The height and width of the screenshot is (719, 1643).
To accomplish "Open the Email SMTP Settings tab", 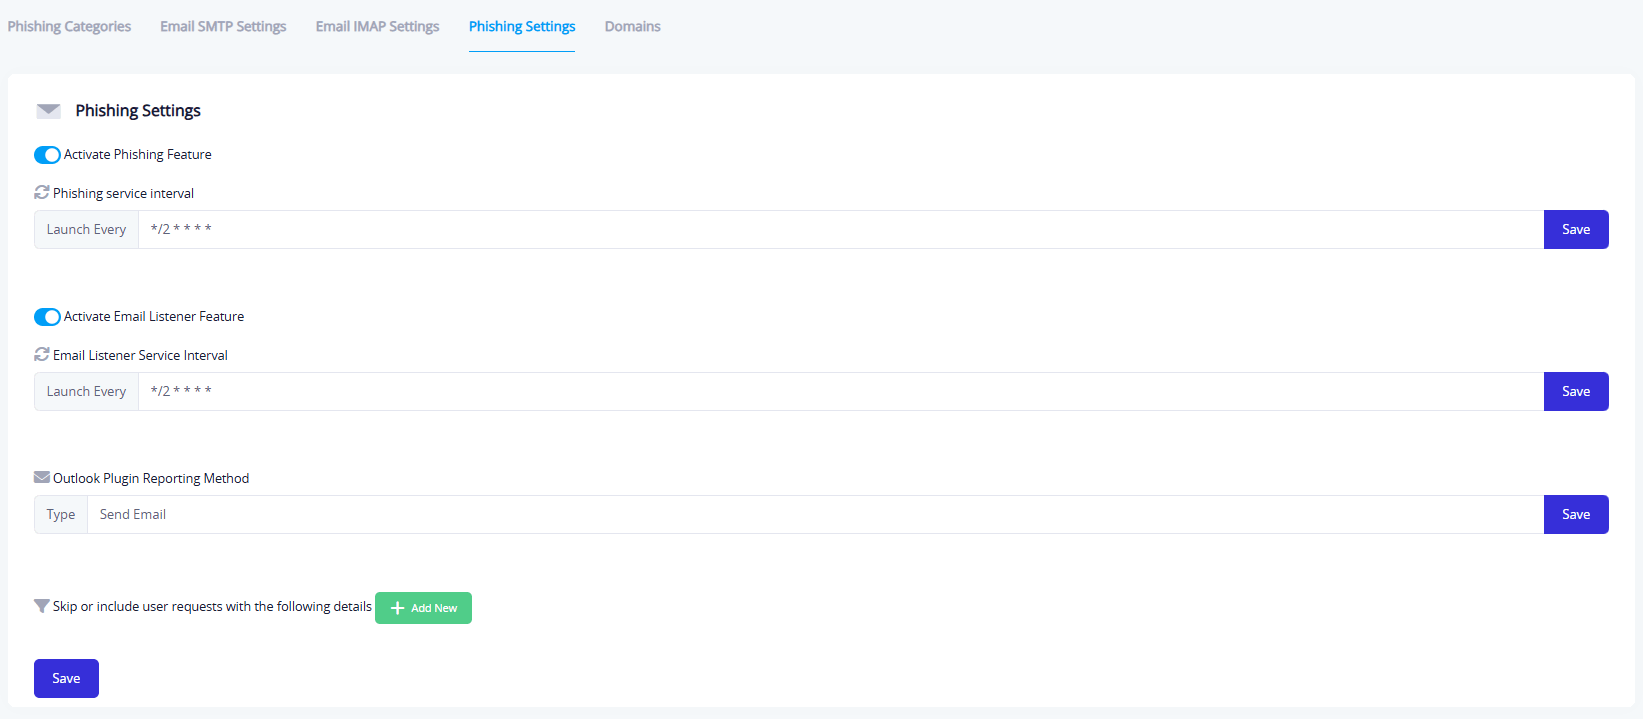I will tap(223, 27).
